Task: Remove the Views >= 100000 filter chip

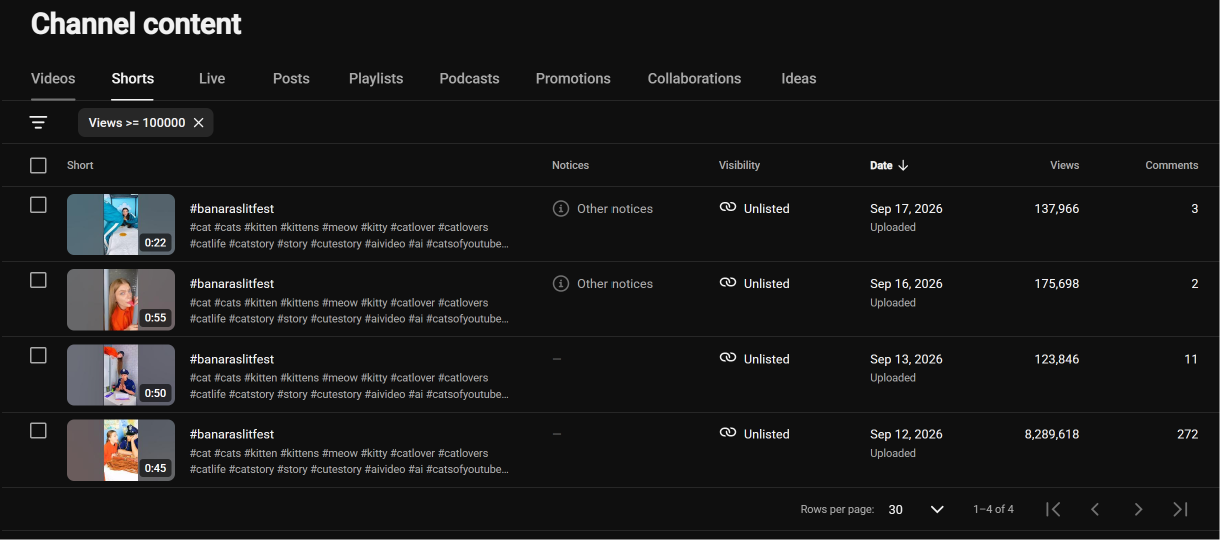Action: coord(198,122)
